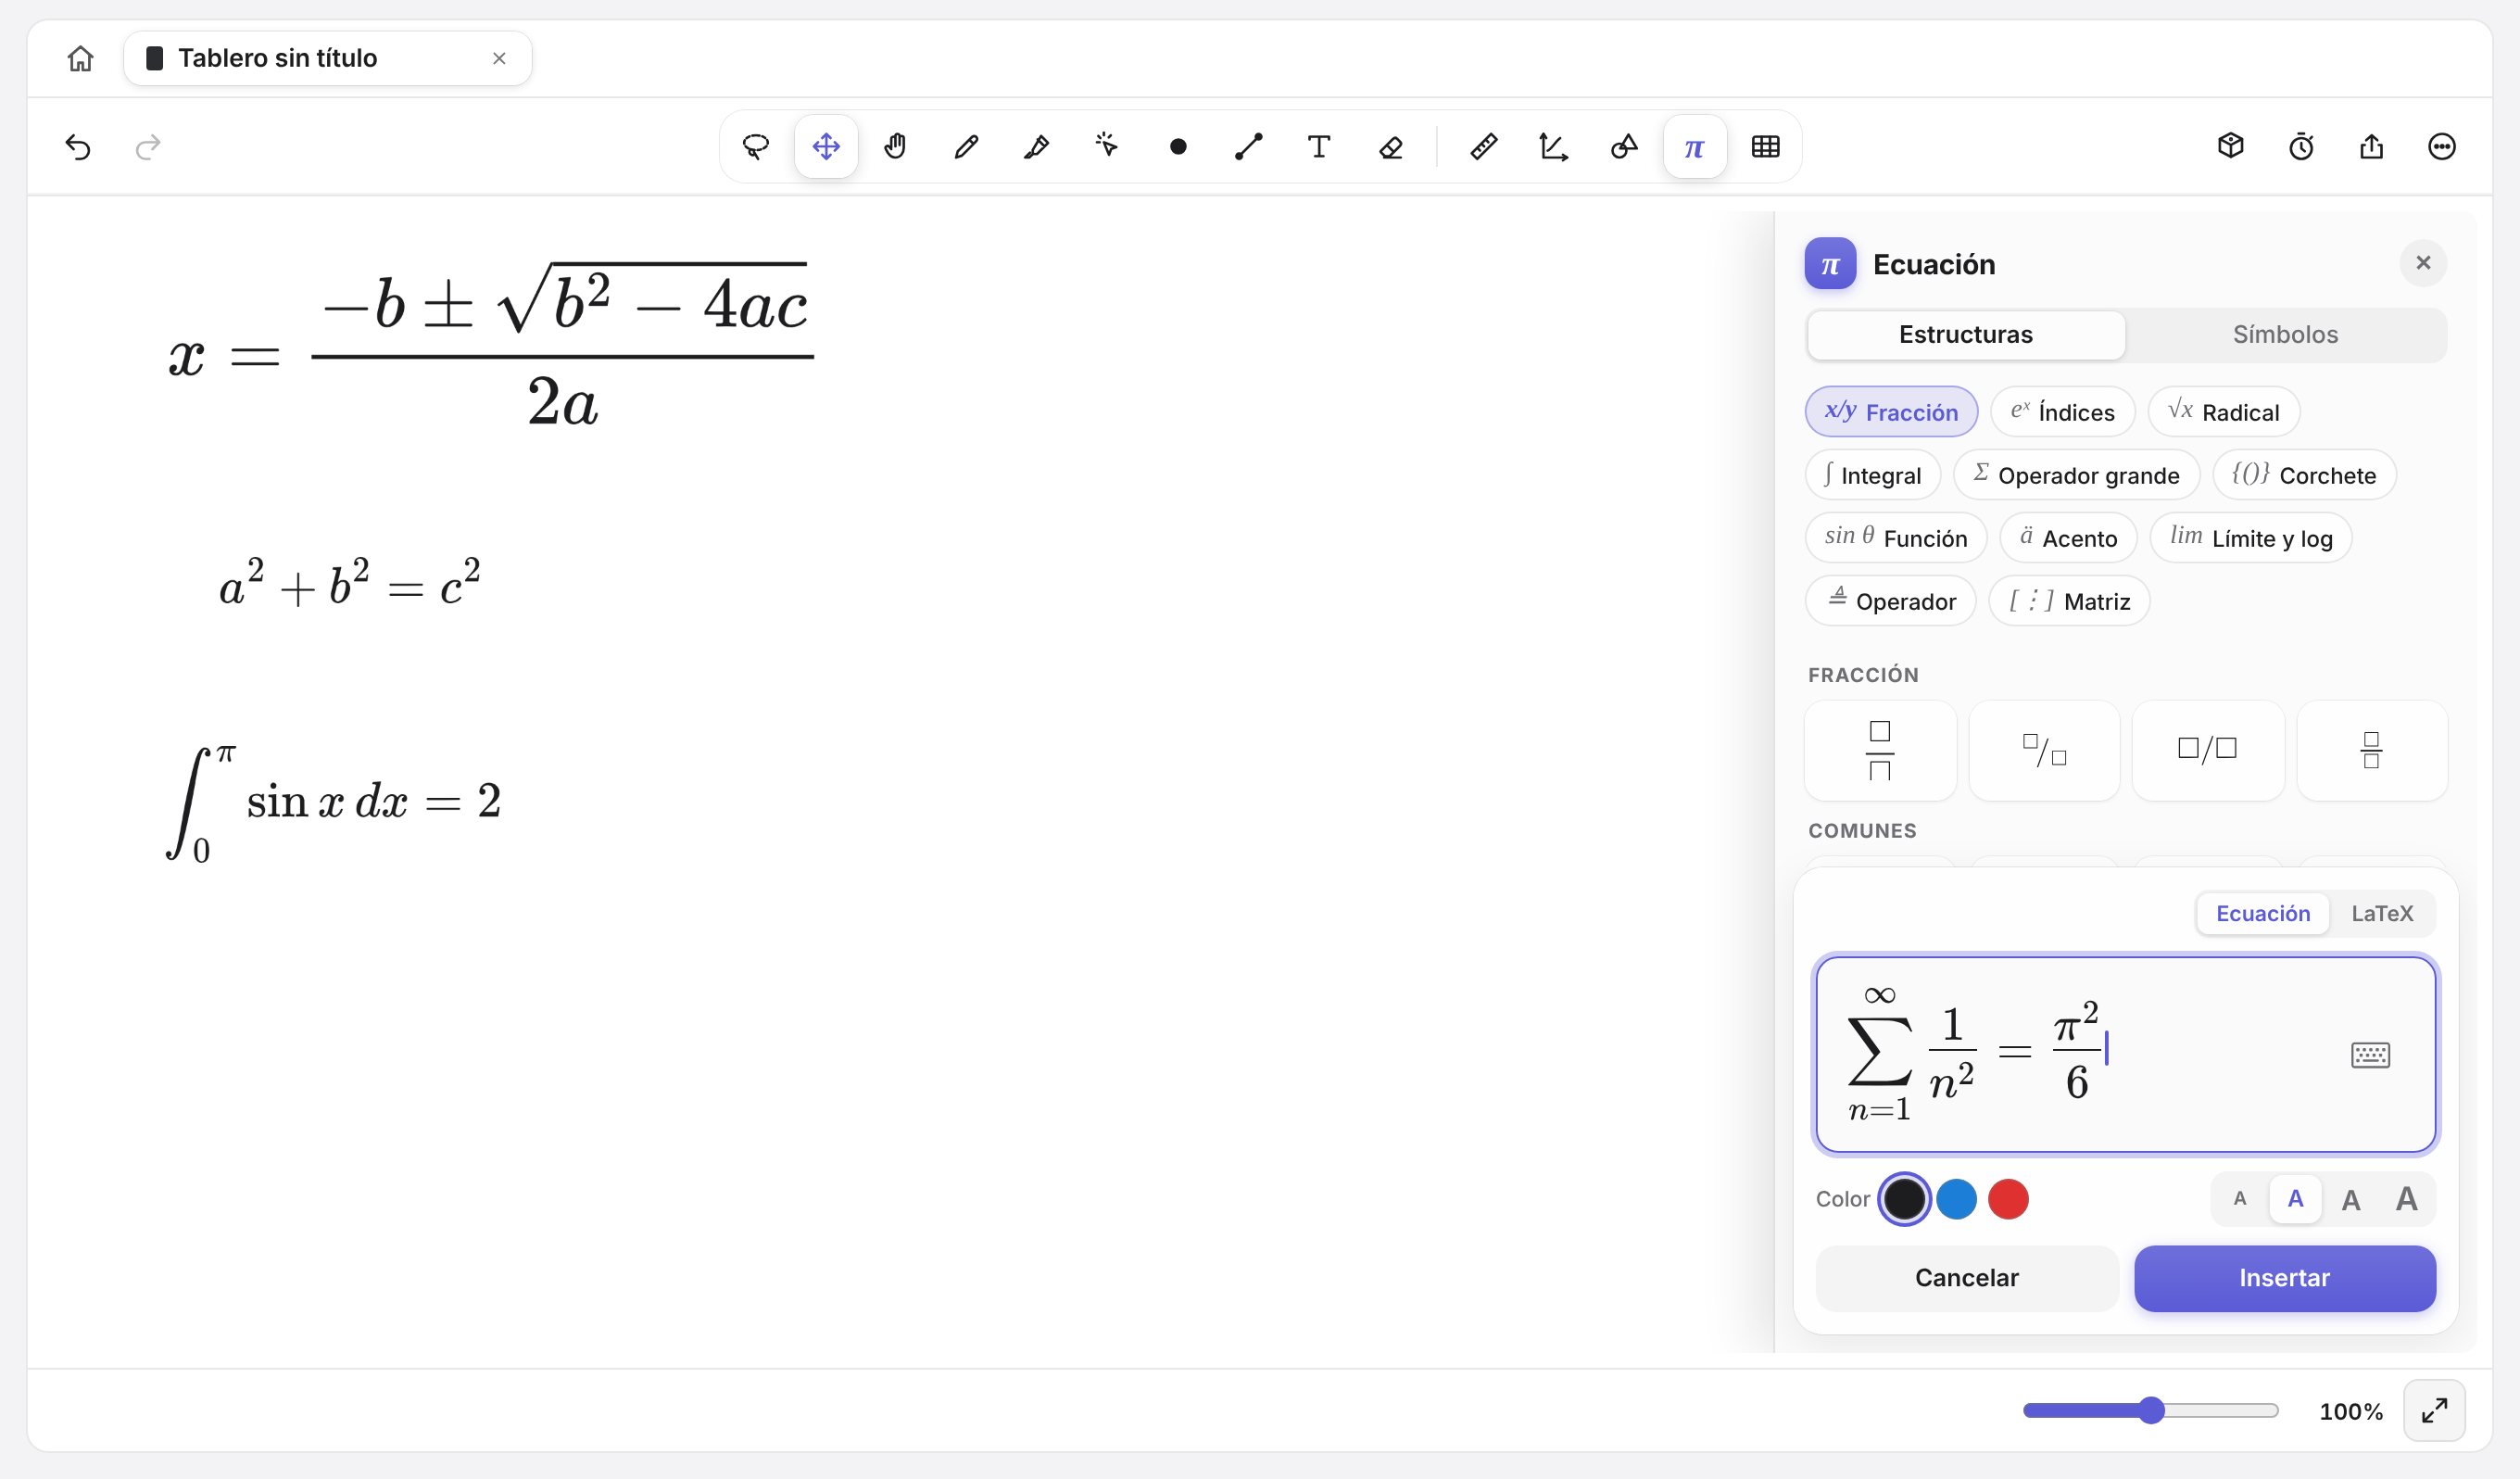Open the 3D cube icon
2520x1479 pixels.
pos(2231,147)
